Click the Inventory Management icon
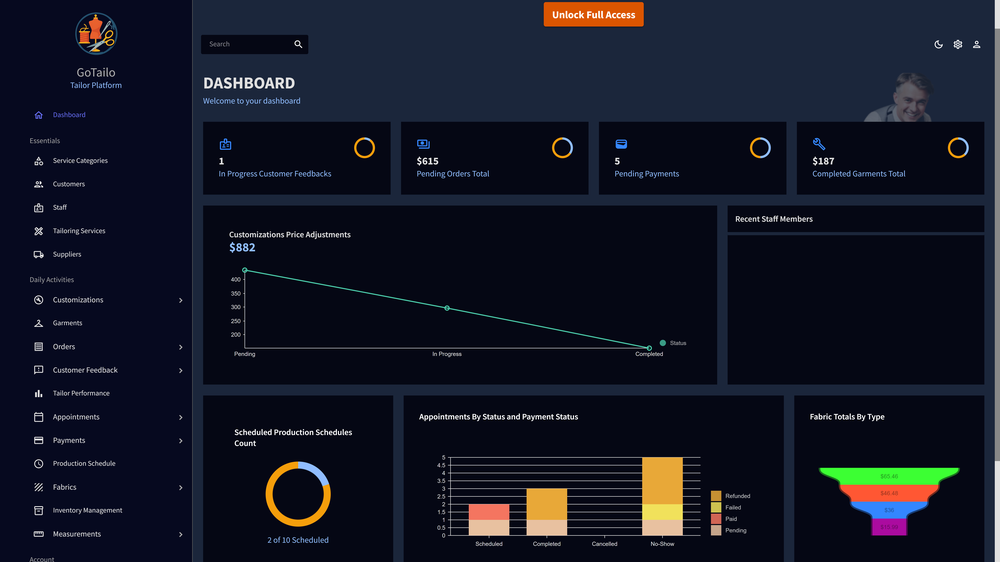 [x=38, y=510]
